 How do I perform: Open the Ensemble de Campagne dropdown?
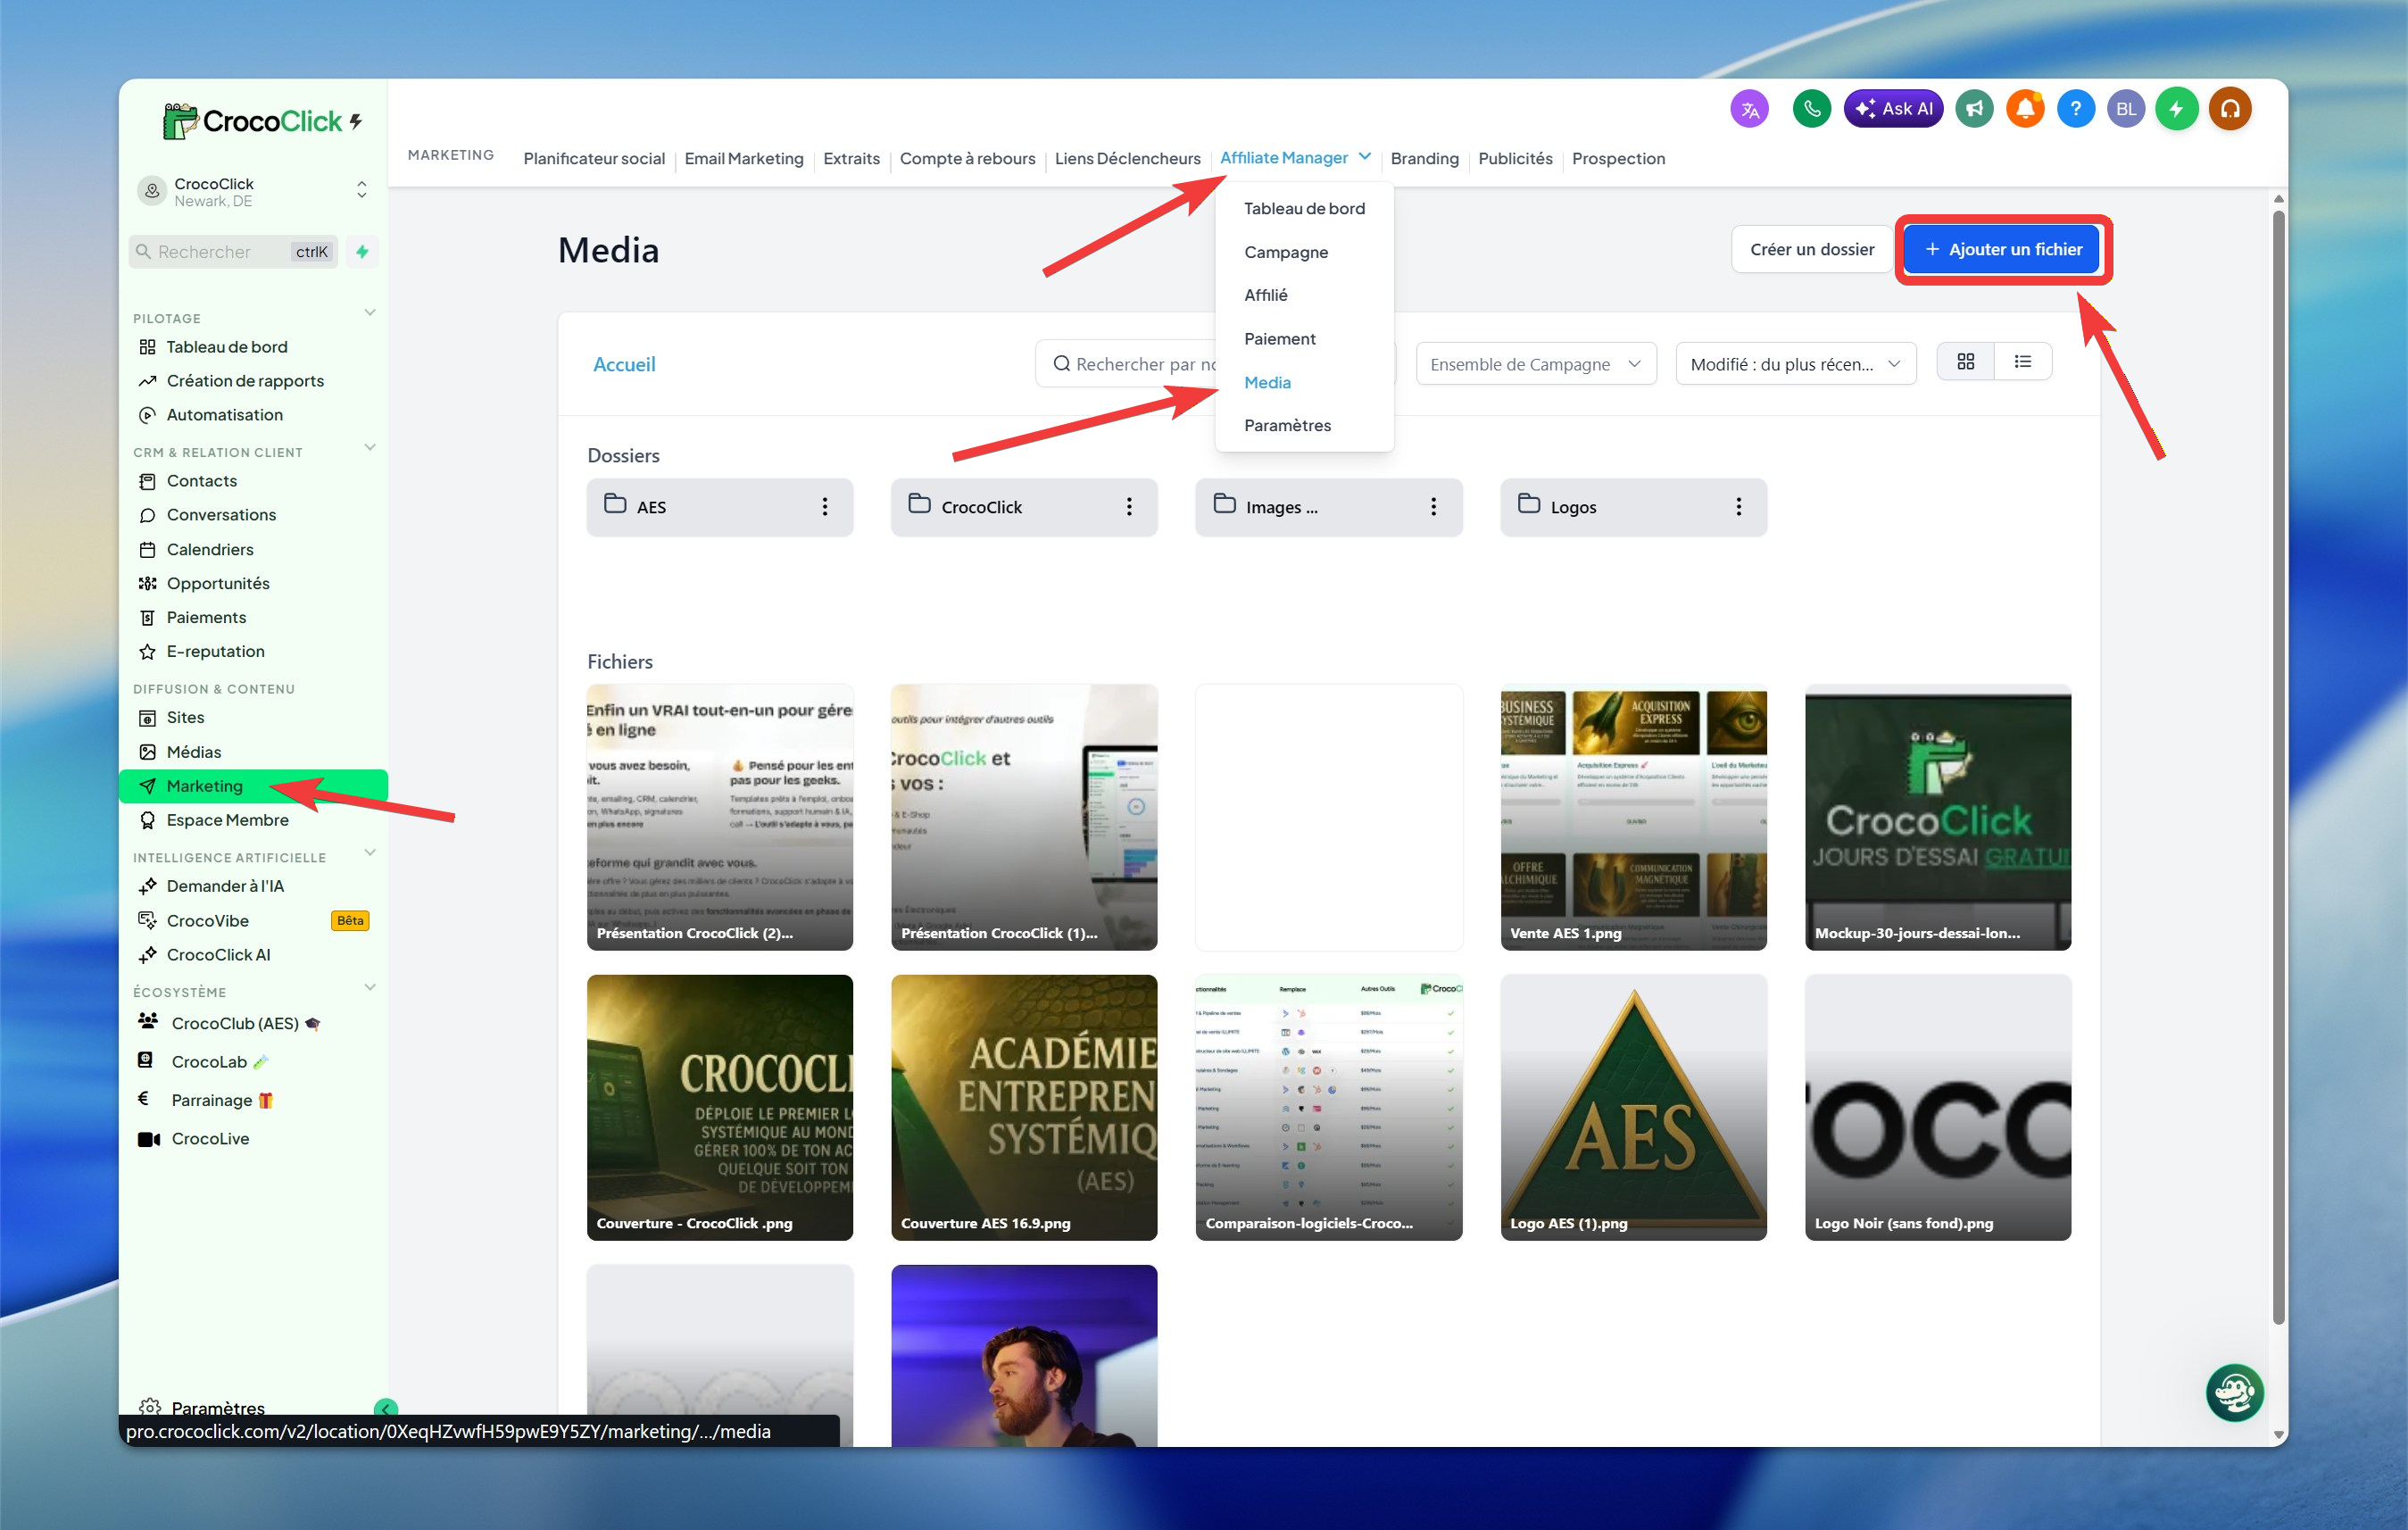pos(1536,364)
